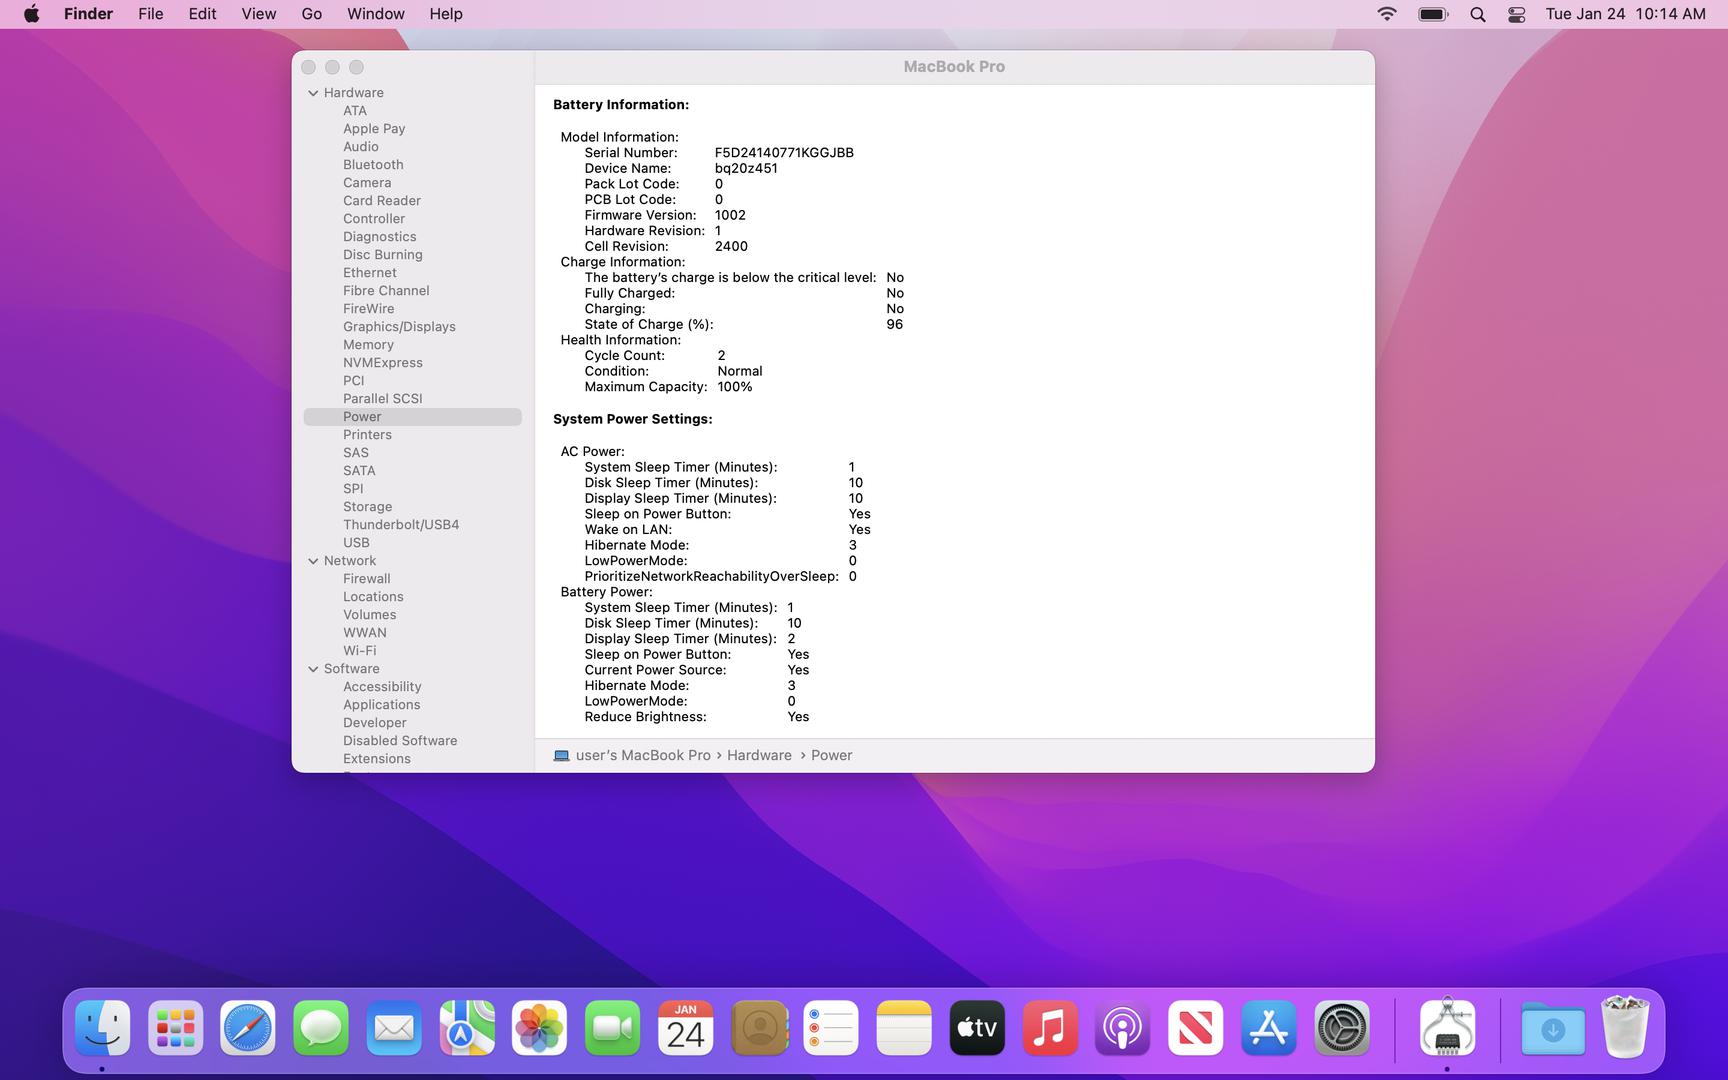Click serial number F5D24140771KGGJBB
Screen dimensions: 1728x1080
[x=784, y=153]
